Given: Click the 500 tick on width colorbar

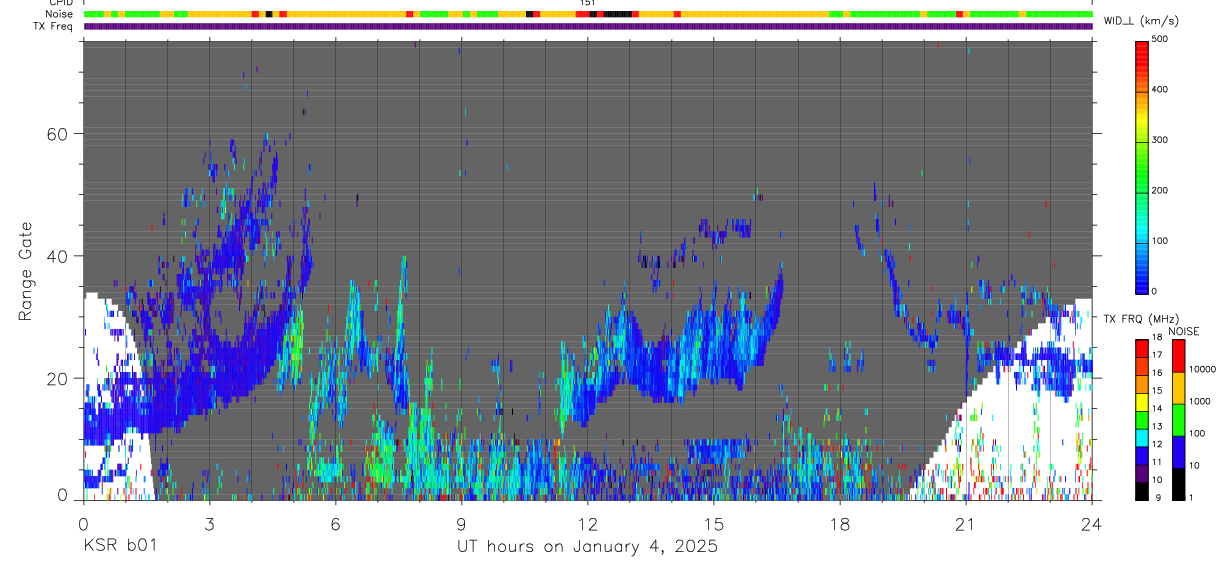Looking at the screenshot, I should click(1161, 39).
